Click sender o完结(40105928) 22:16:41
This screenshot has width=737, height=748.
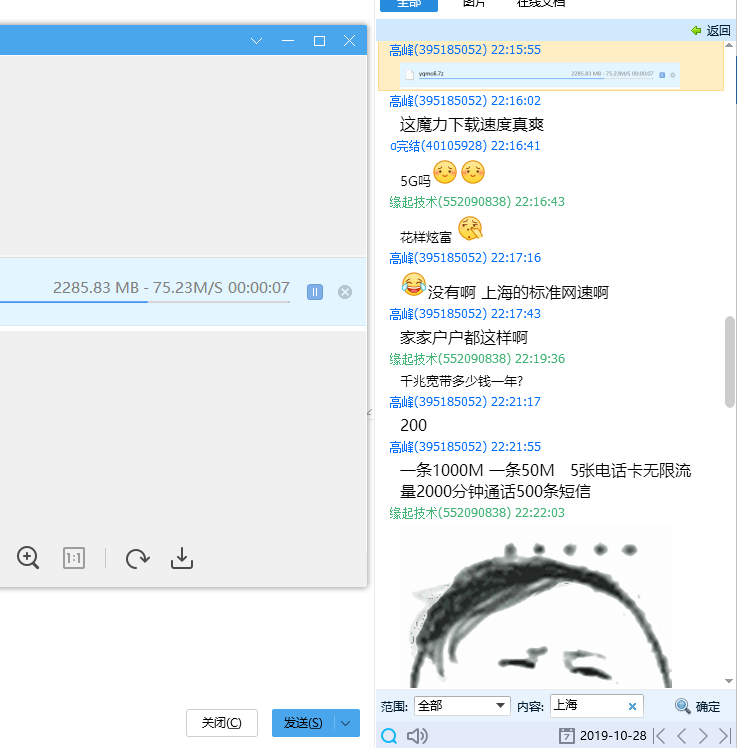465,145
